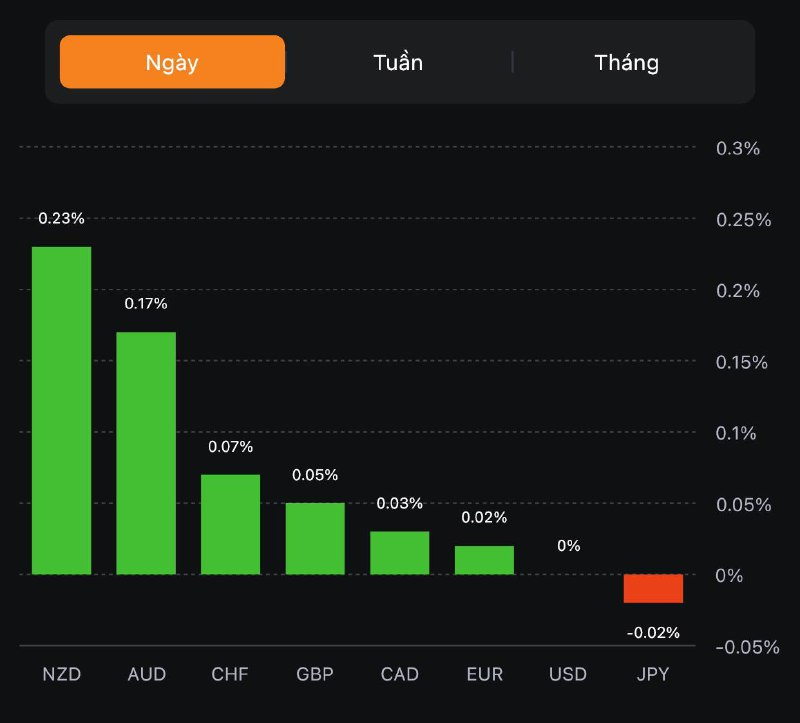The image size is (800, 723).
Task: Select the CAD bar in chart
Action: pos(399,552)
